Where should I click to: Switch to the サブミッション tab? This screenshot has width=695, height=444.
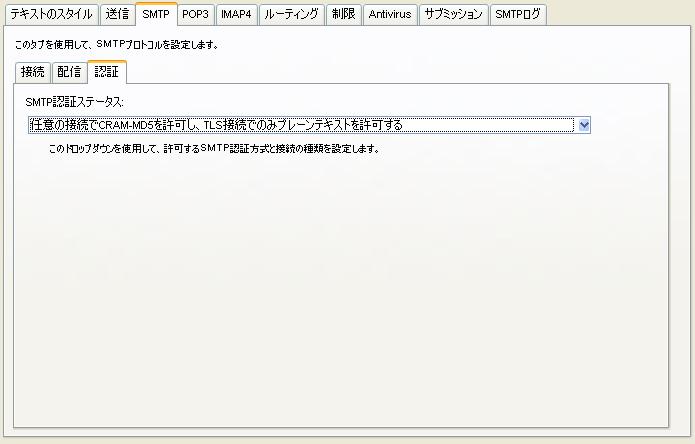(453, 14)
